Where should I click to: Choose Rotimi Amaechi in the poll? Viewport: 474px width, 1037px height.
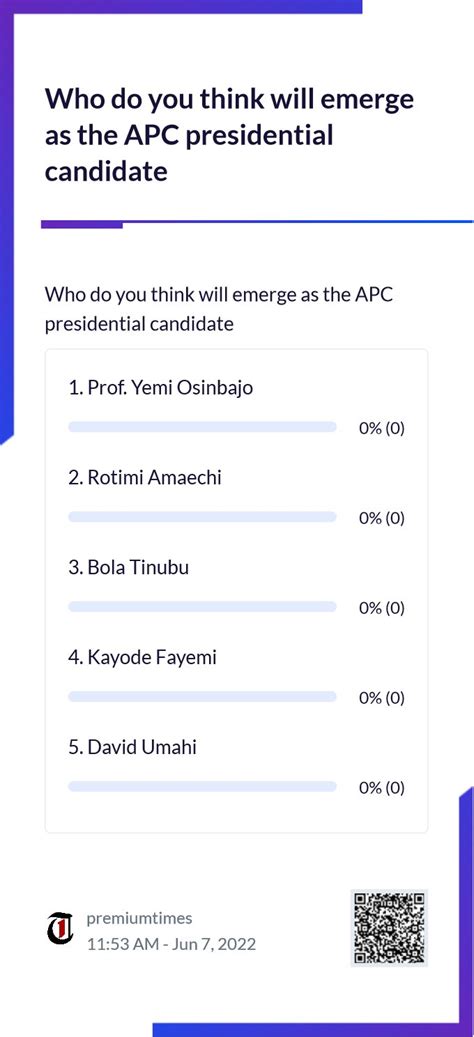point(145,477)
